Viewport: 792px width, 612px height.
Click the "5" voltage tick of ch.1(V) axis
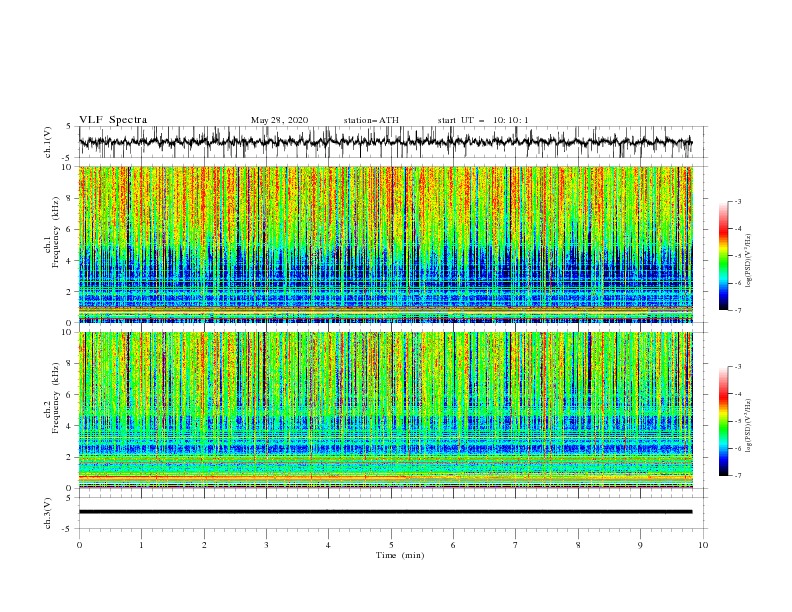click(x=69, y=127)
